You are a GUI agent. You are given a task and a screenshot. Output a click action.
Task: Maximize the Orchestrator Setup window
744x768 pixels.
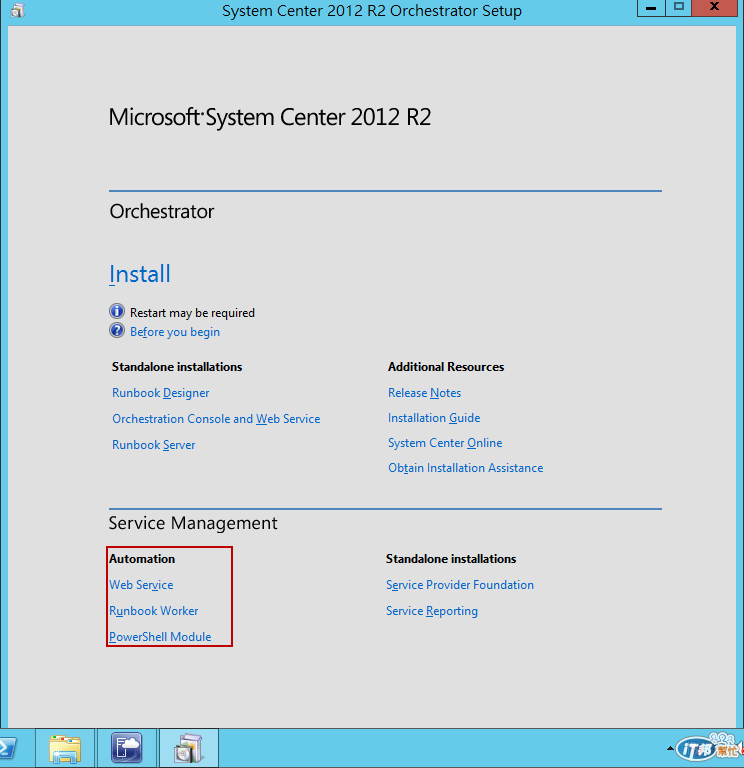tap(679, 8)
